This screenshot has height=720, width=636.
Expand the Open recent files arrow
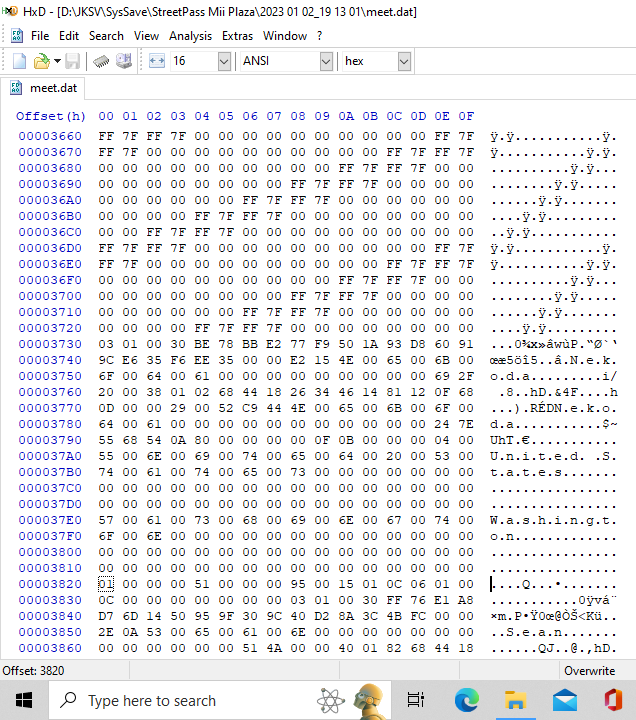pyautogui.click(x=57, y=61)
